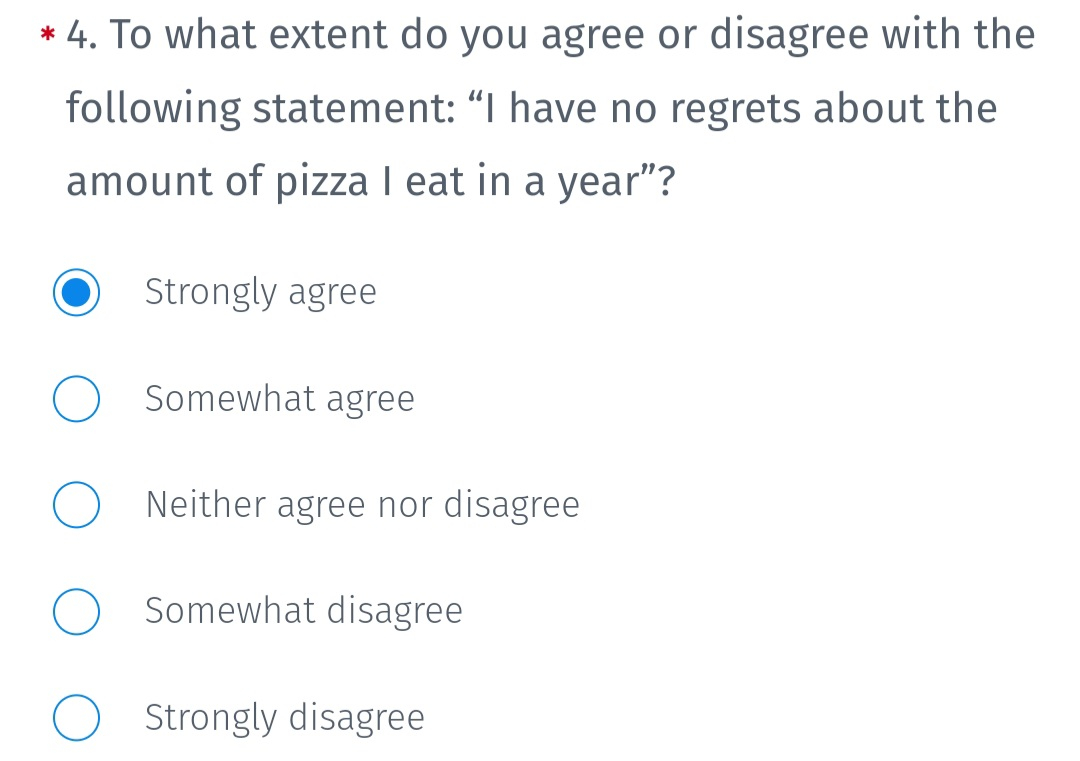The height and width of the screenshot is (761, 1080).
Task: Click the word 'disagree' in question heading
Action: click(789, 36)
